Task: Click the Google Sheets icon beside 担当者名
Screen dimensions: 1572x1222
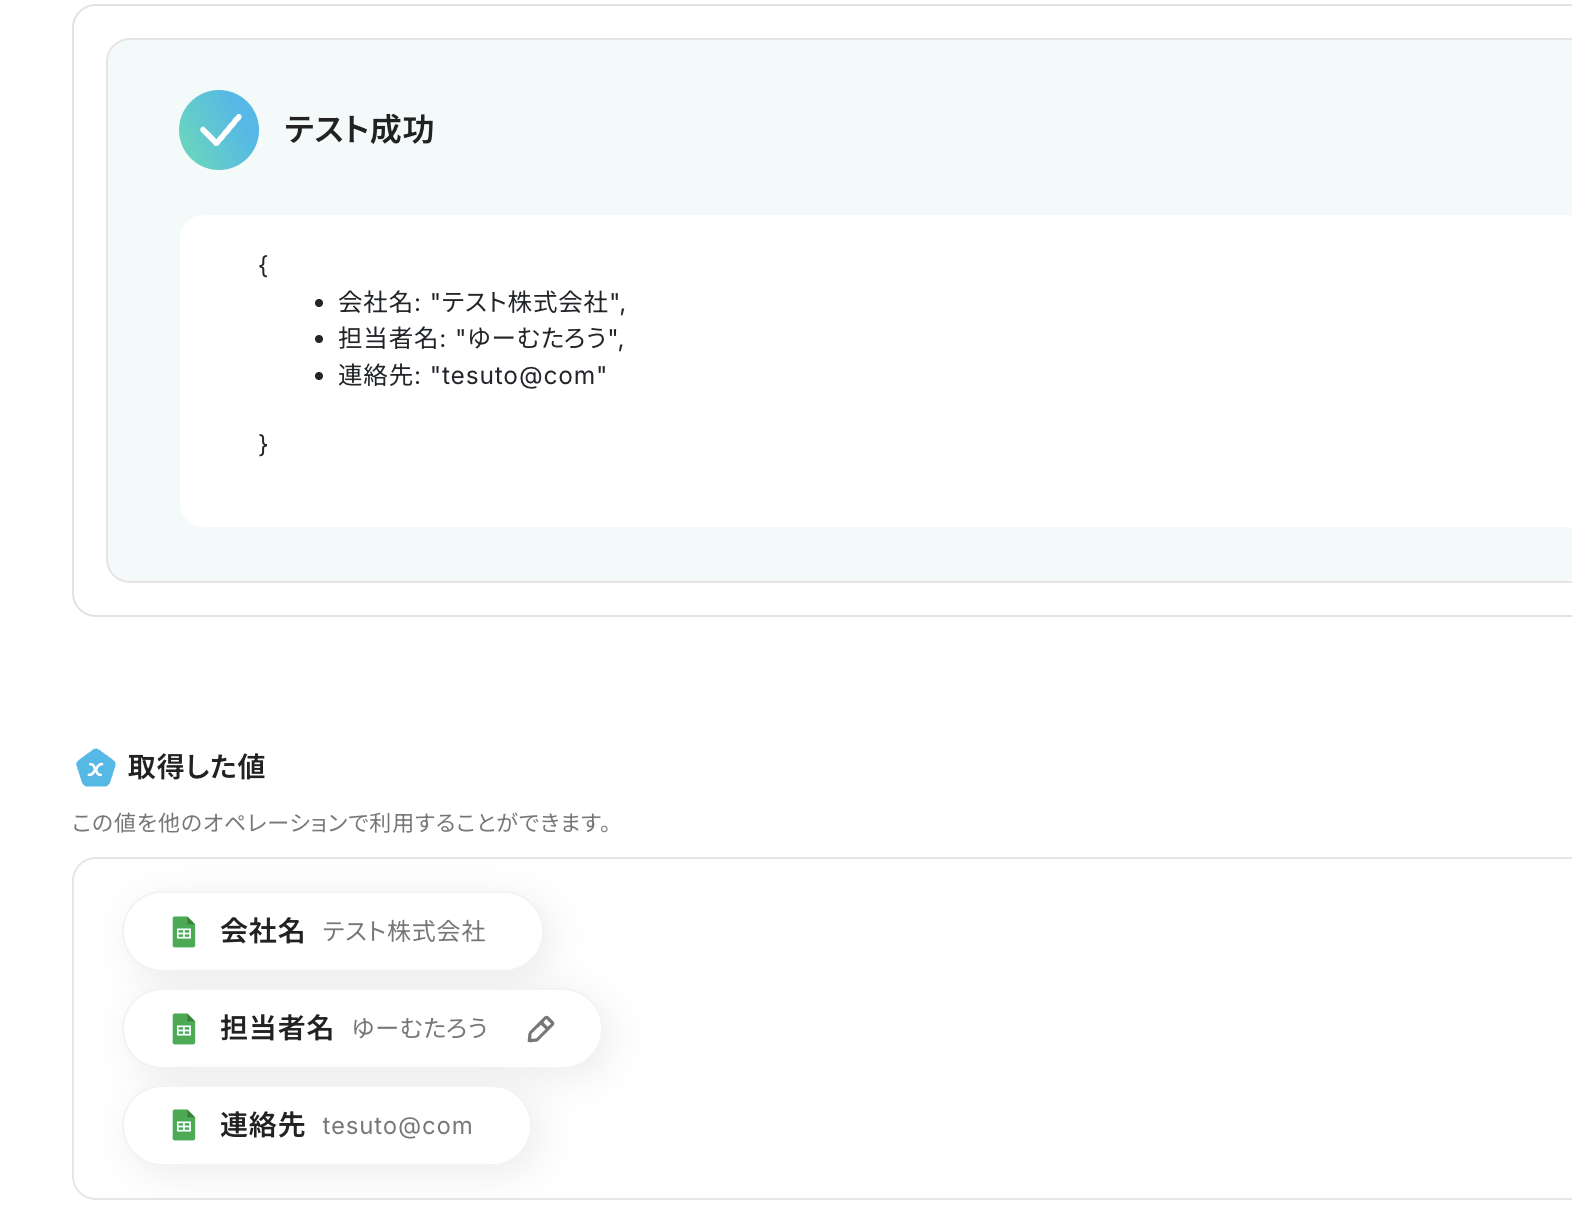Action: click(184, 1029)
